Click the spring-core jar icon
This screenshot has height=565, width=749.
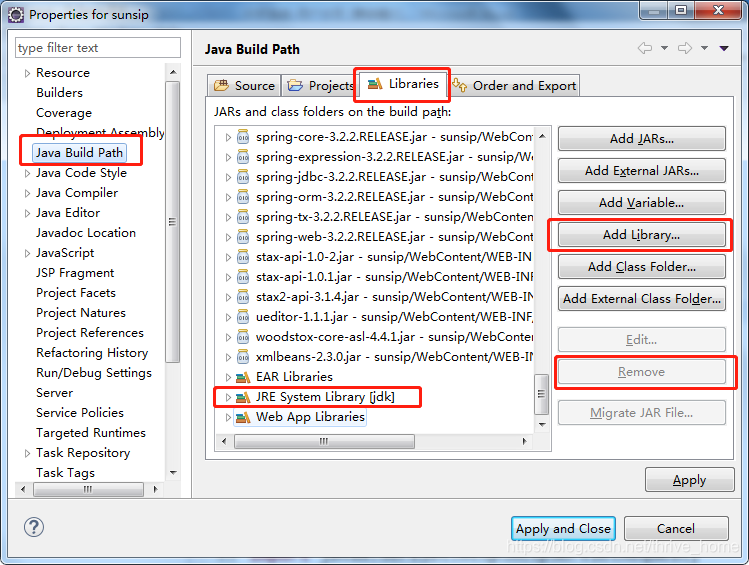pos(243,137)
